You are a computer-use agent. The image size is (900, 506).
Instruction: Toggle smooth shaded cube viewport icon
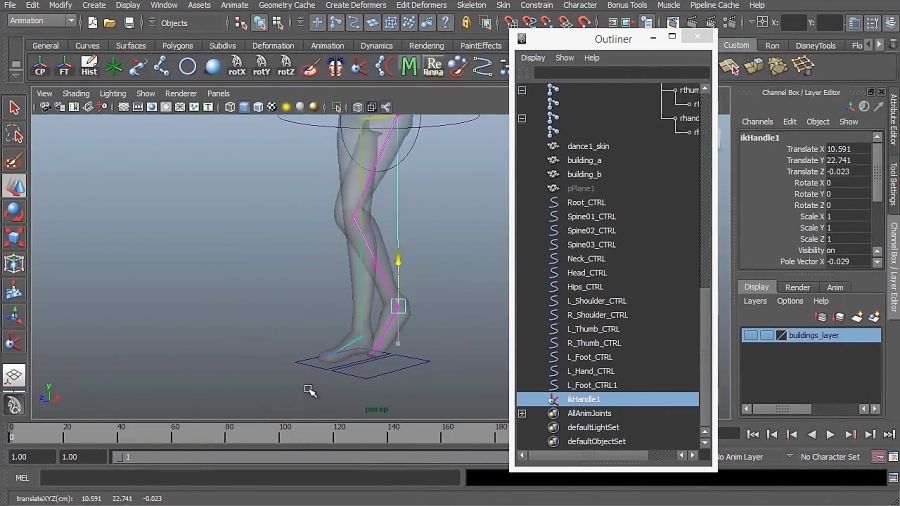click(244, 107)
